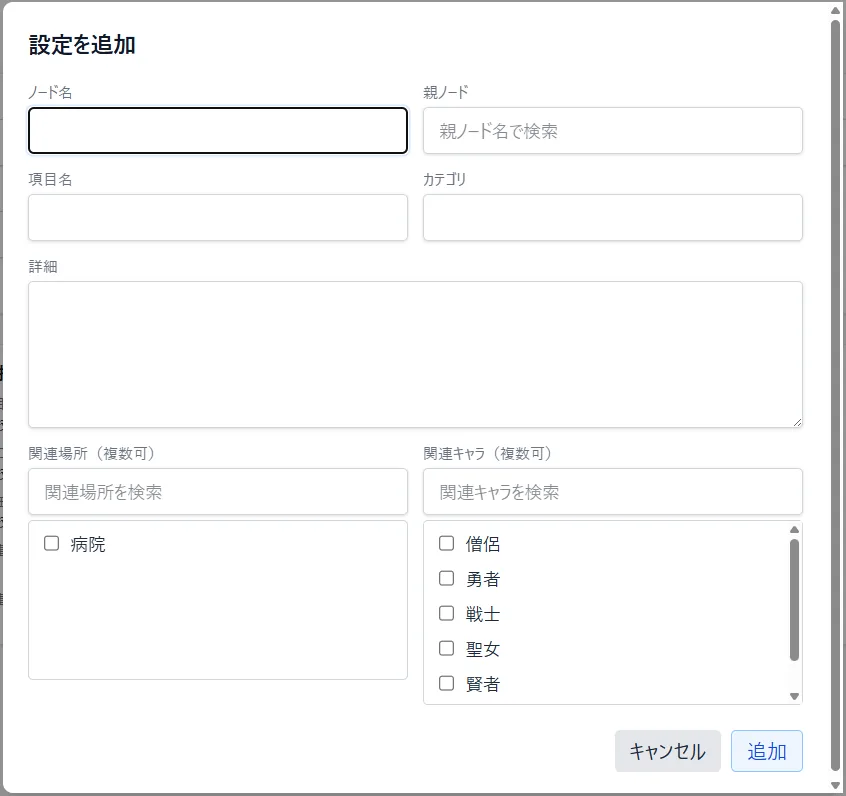
Task: Click into the 項目名 text box
Action: click(x=218, y=217)
